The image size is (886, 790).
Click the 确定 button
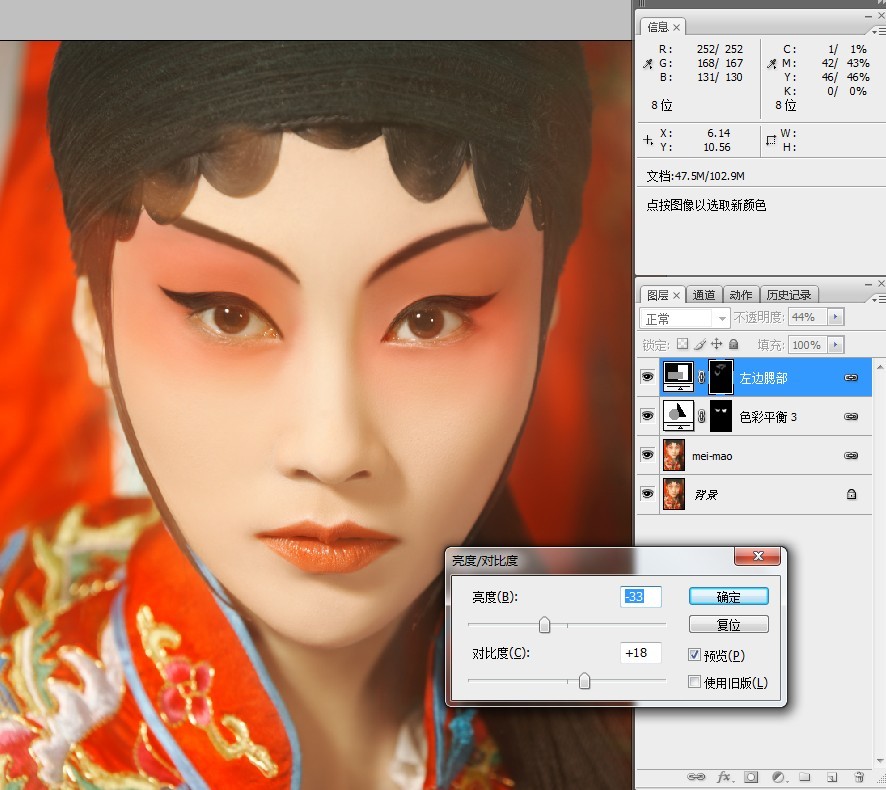(x=728, y=596)
